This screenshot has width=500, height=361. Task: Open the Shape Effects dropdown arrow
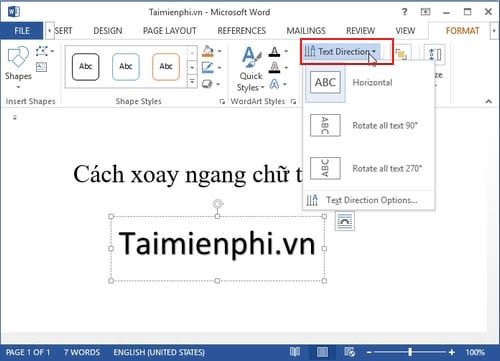[218, 84]
